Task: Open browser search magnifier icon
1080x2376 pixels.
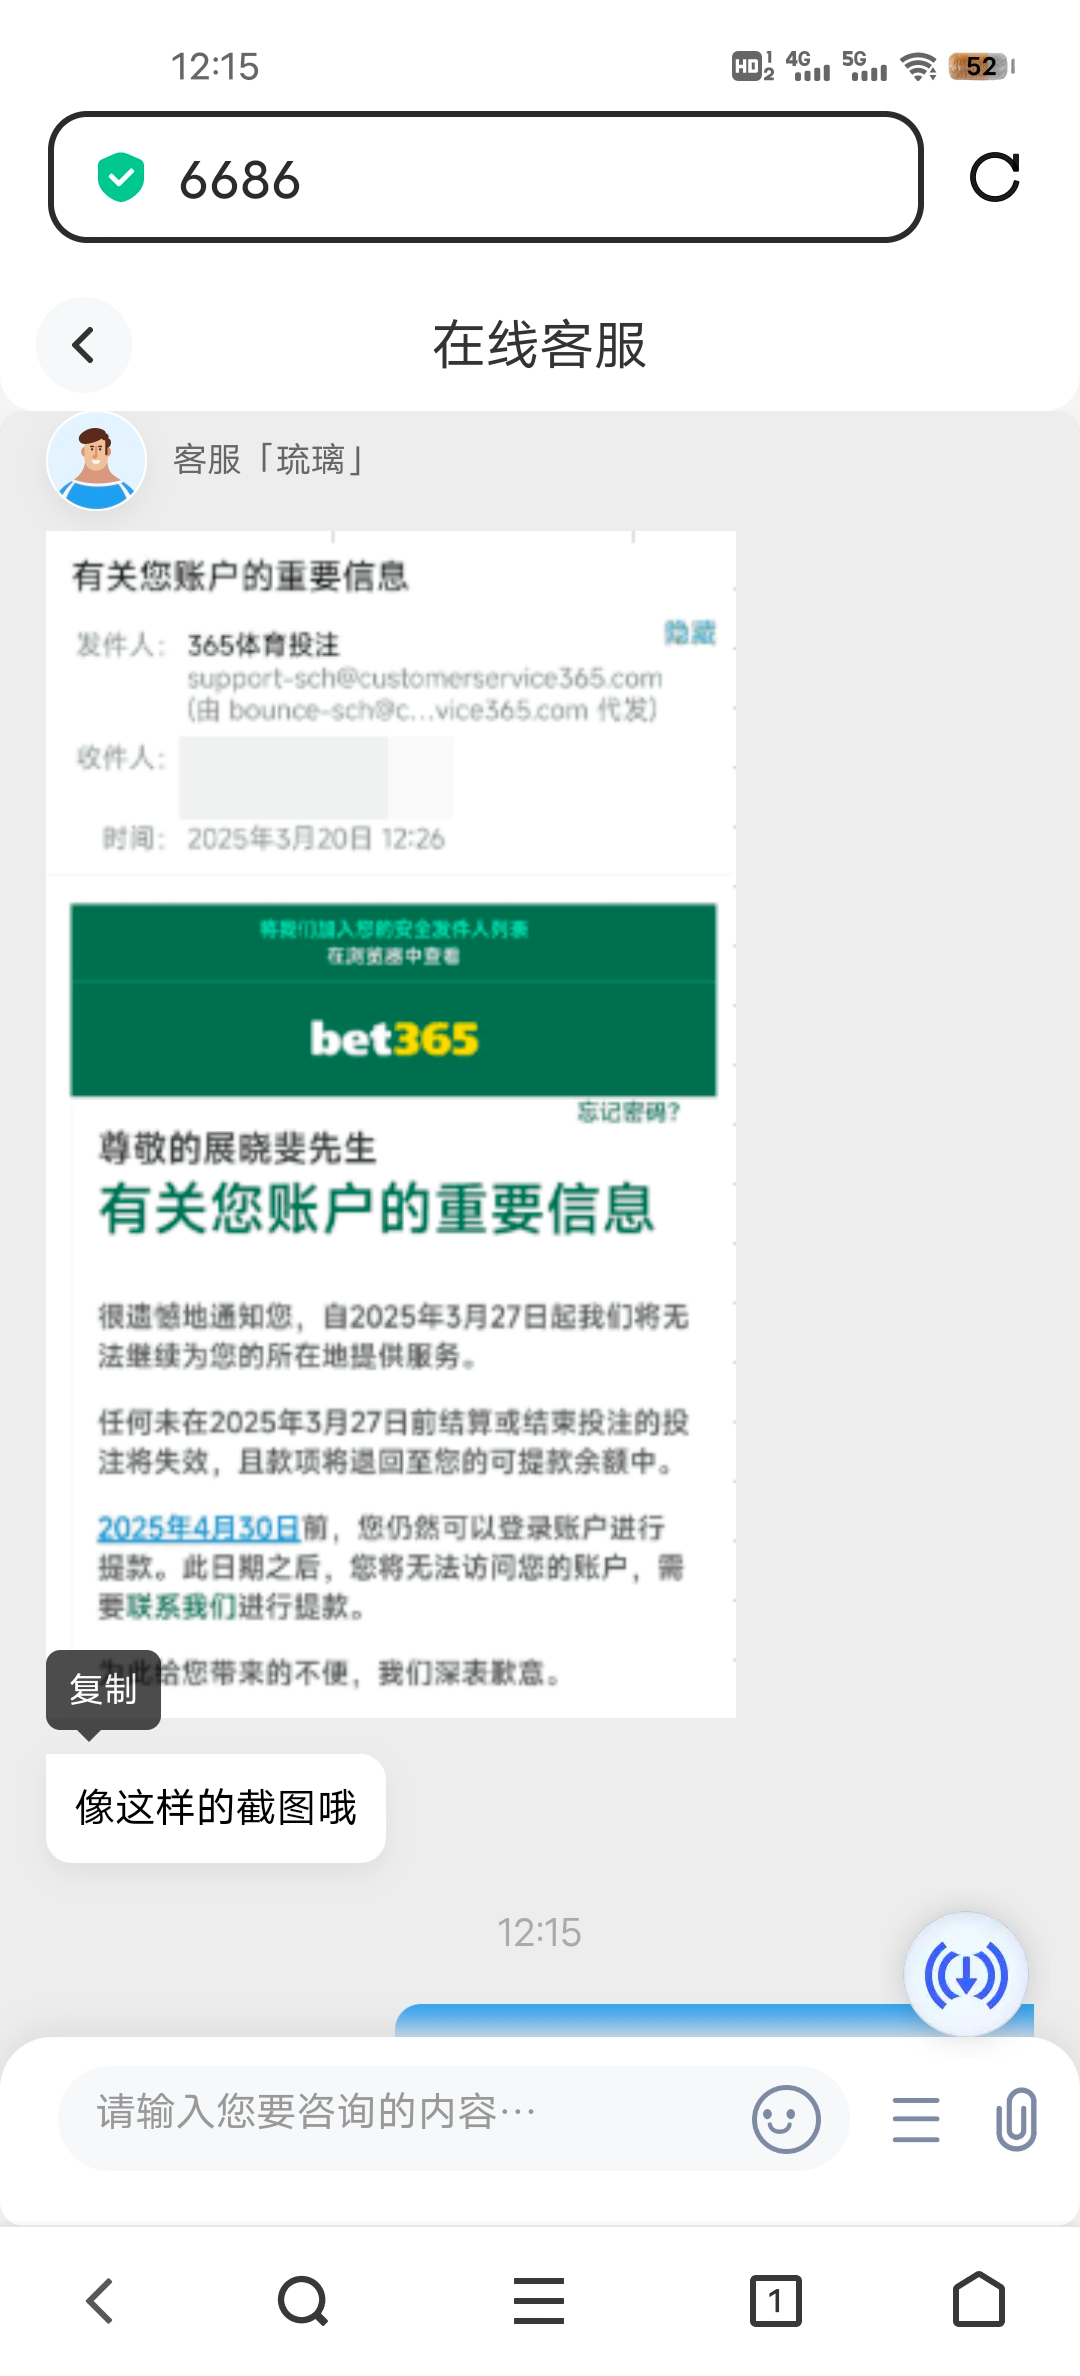Action: tap(303, 2301)
